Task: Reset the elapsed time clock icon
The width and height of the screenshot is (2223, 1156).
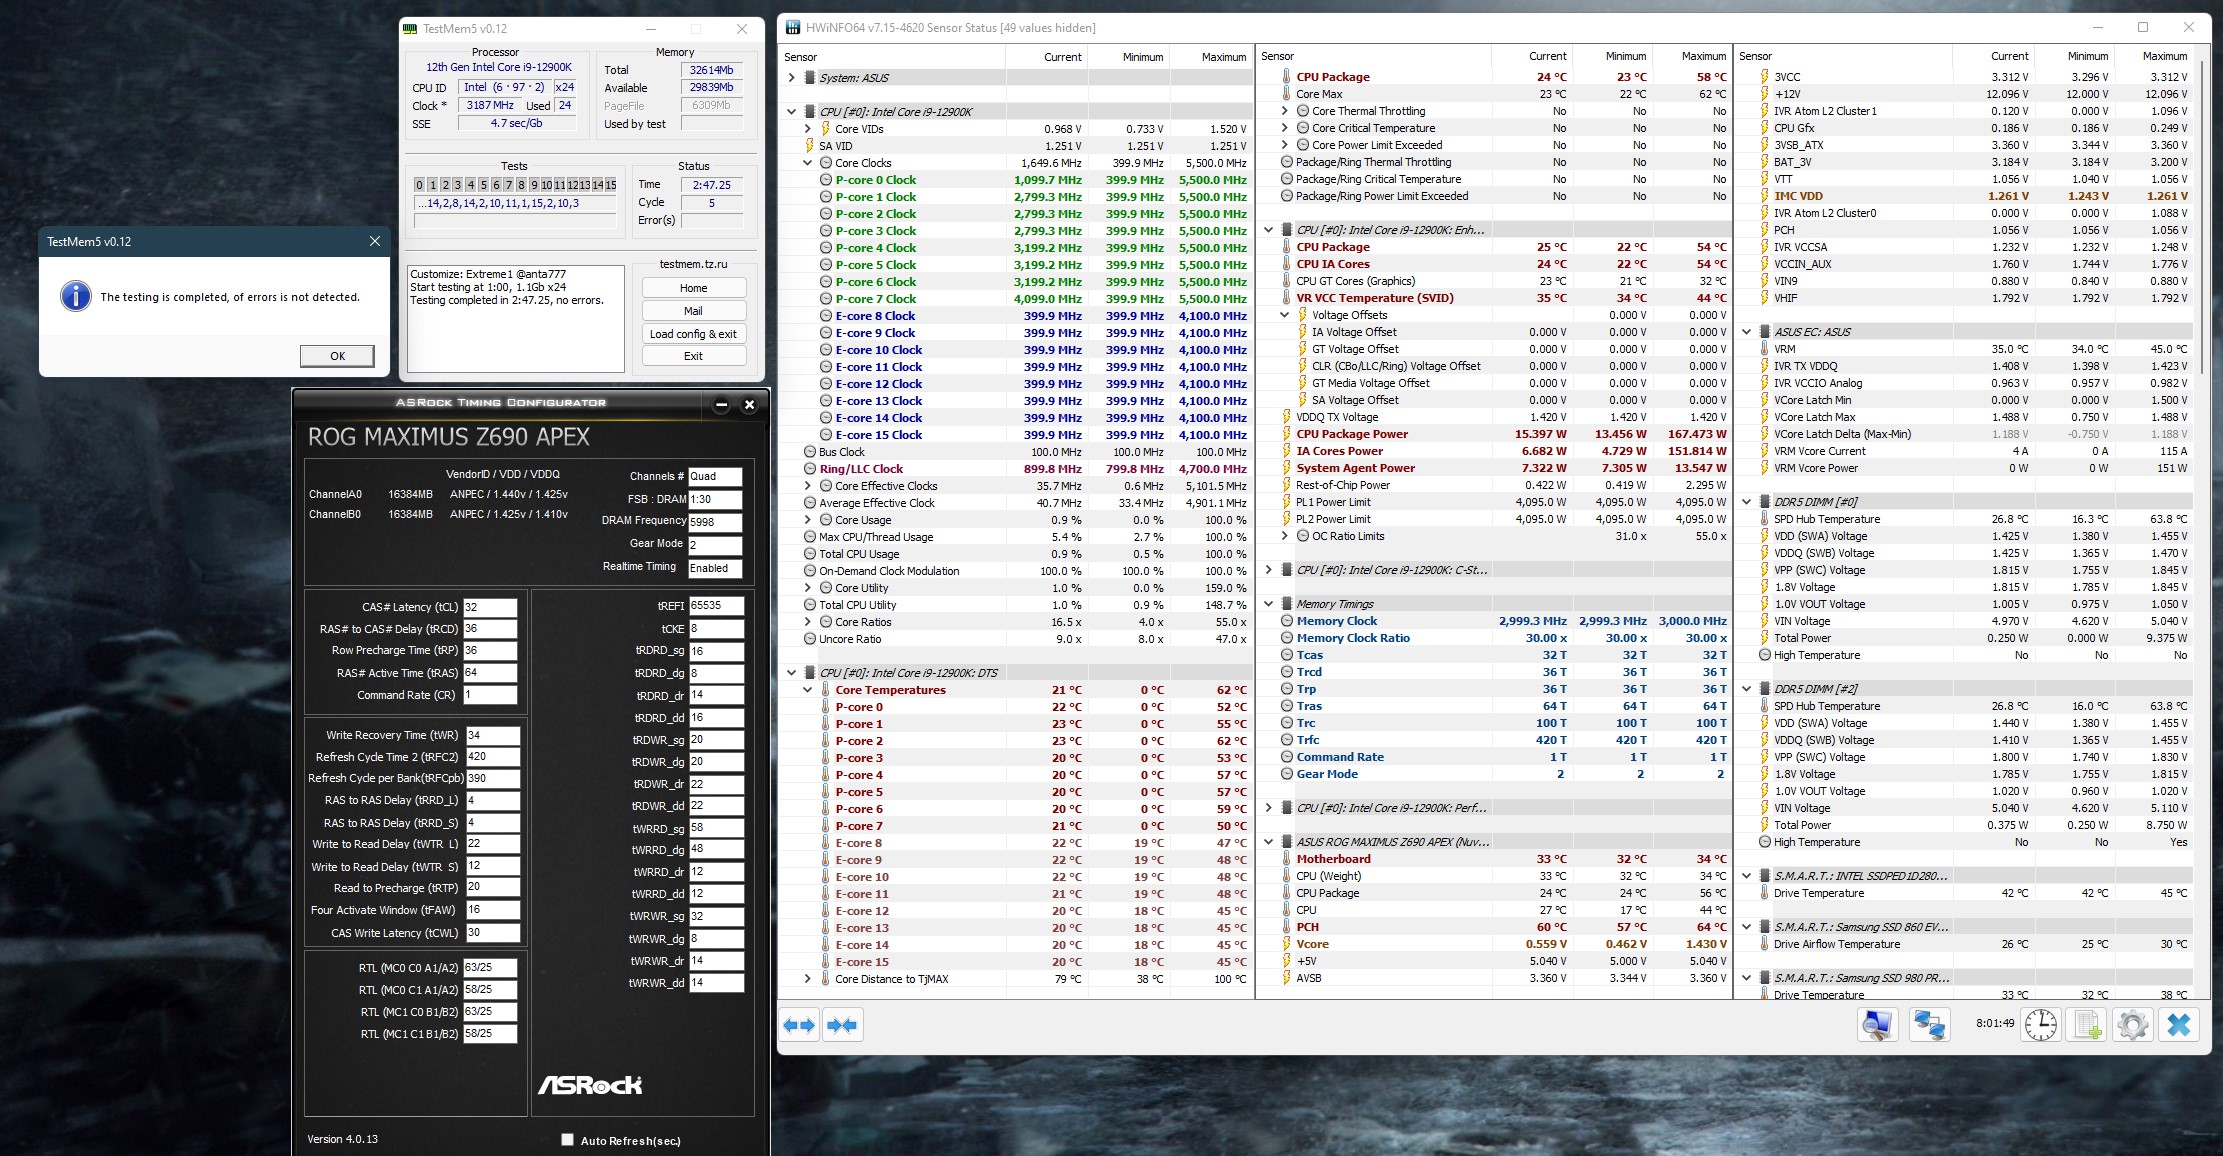Action: click(2040, 1025)
